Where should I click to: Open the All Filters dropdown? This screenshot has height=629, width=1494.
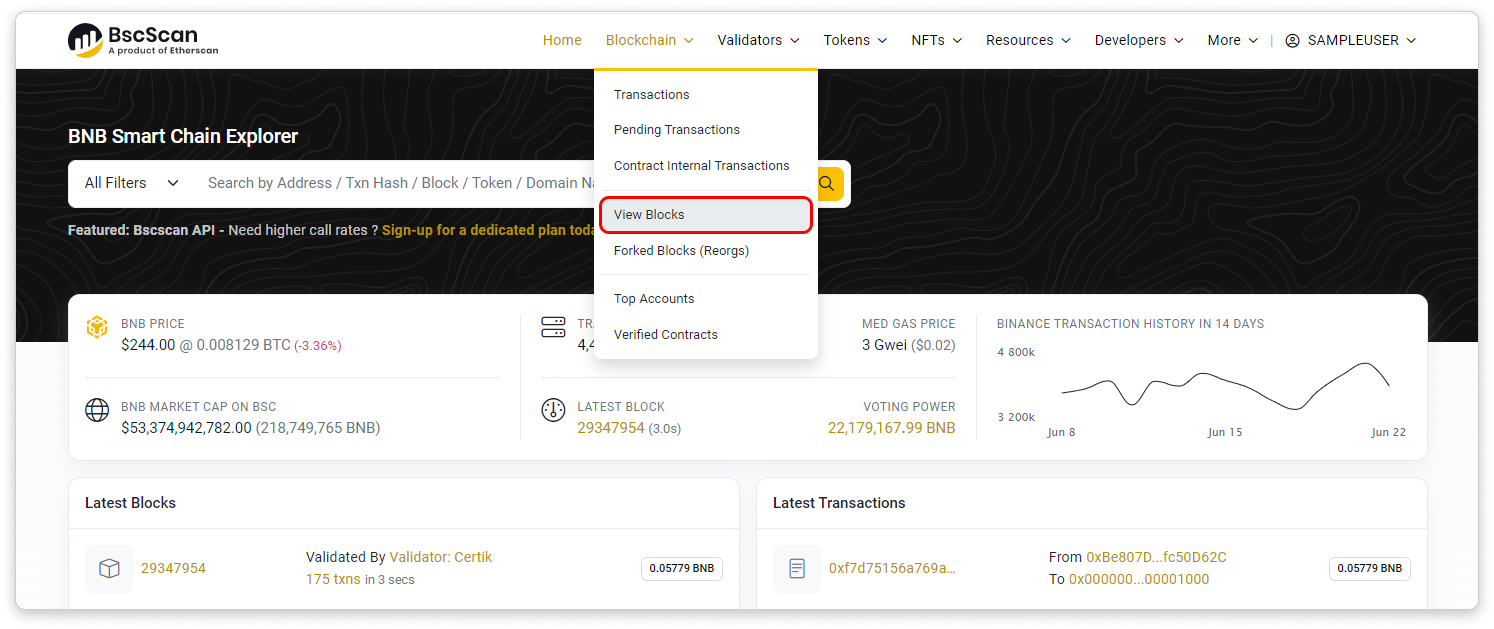[x=131, y=183]
